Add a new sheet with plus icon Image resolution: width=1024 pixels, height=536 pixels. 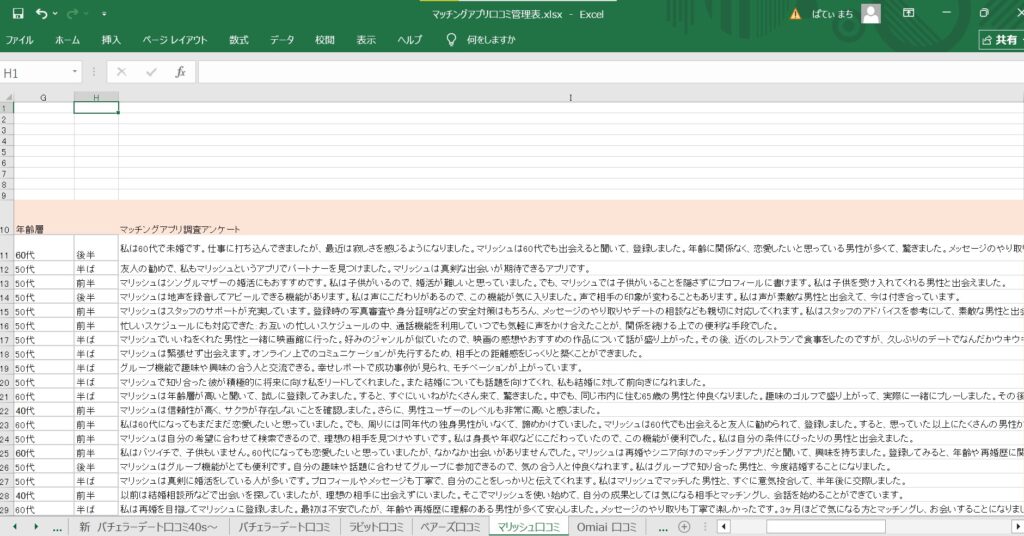point(684,527)
